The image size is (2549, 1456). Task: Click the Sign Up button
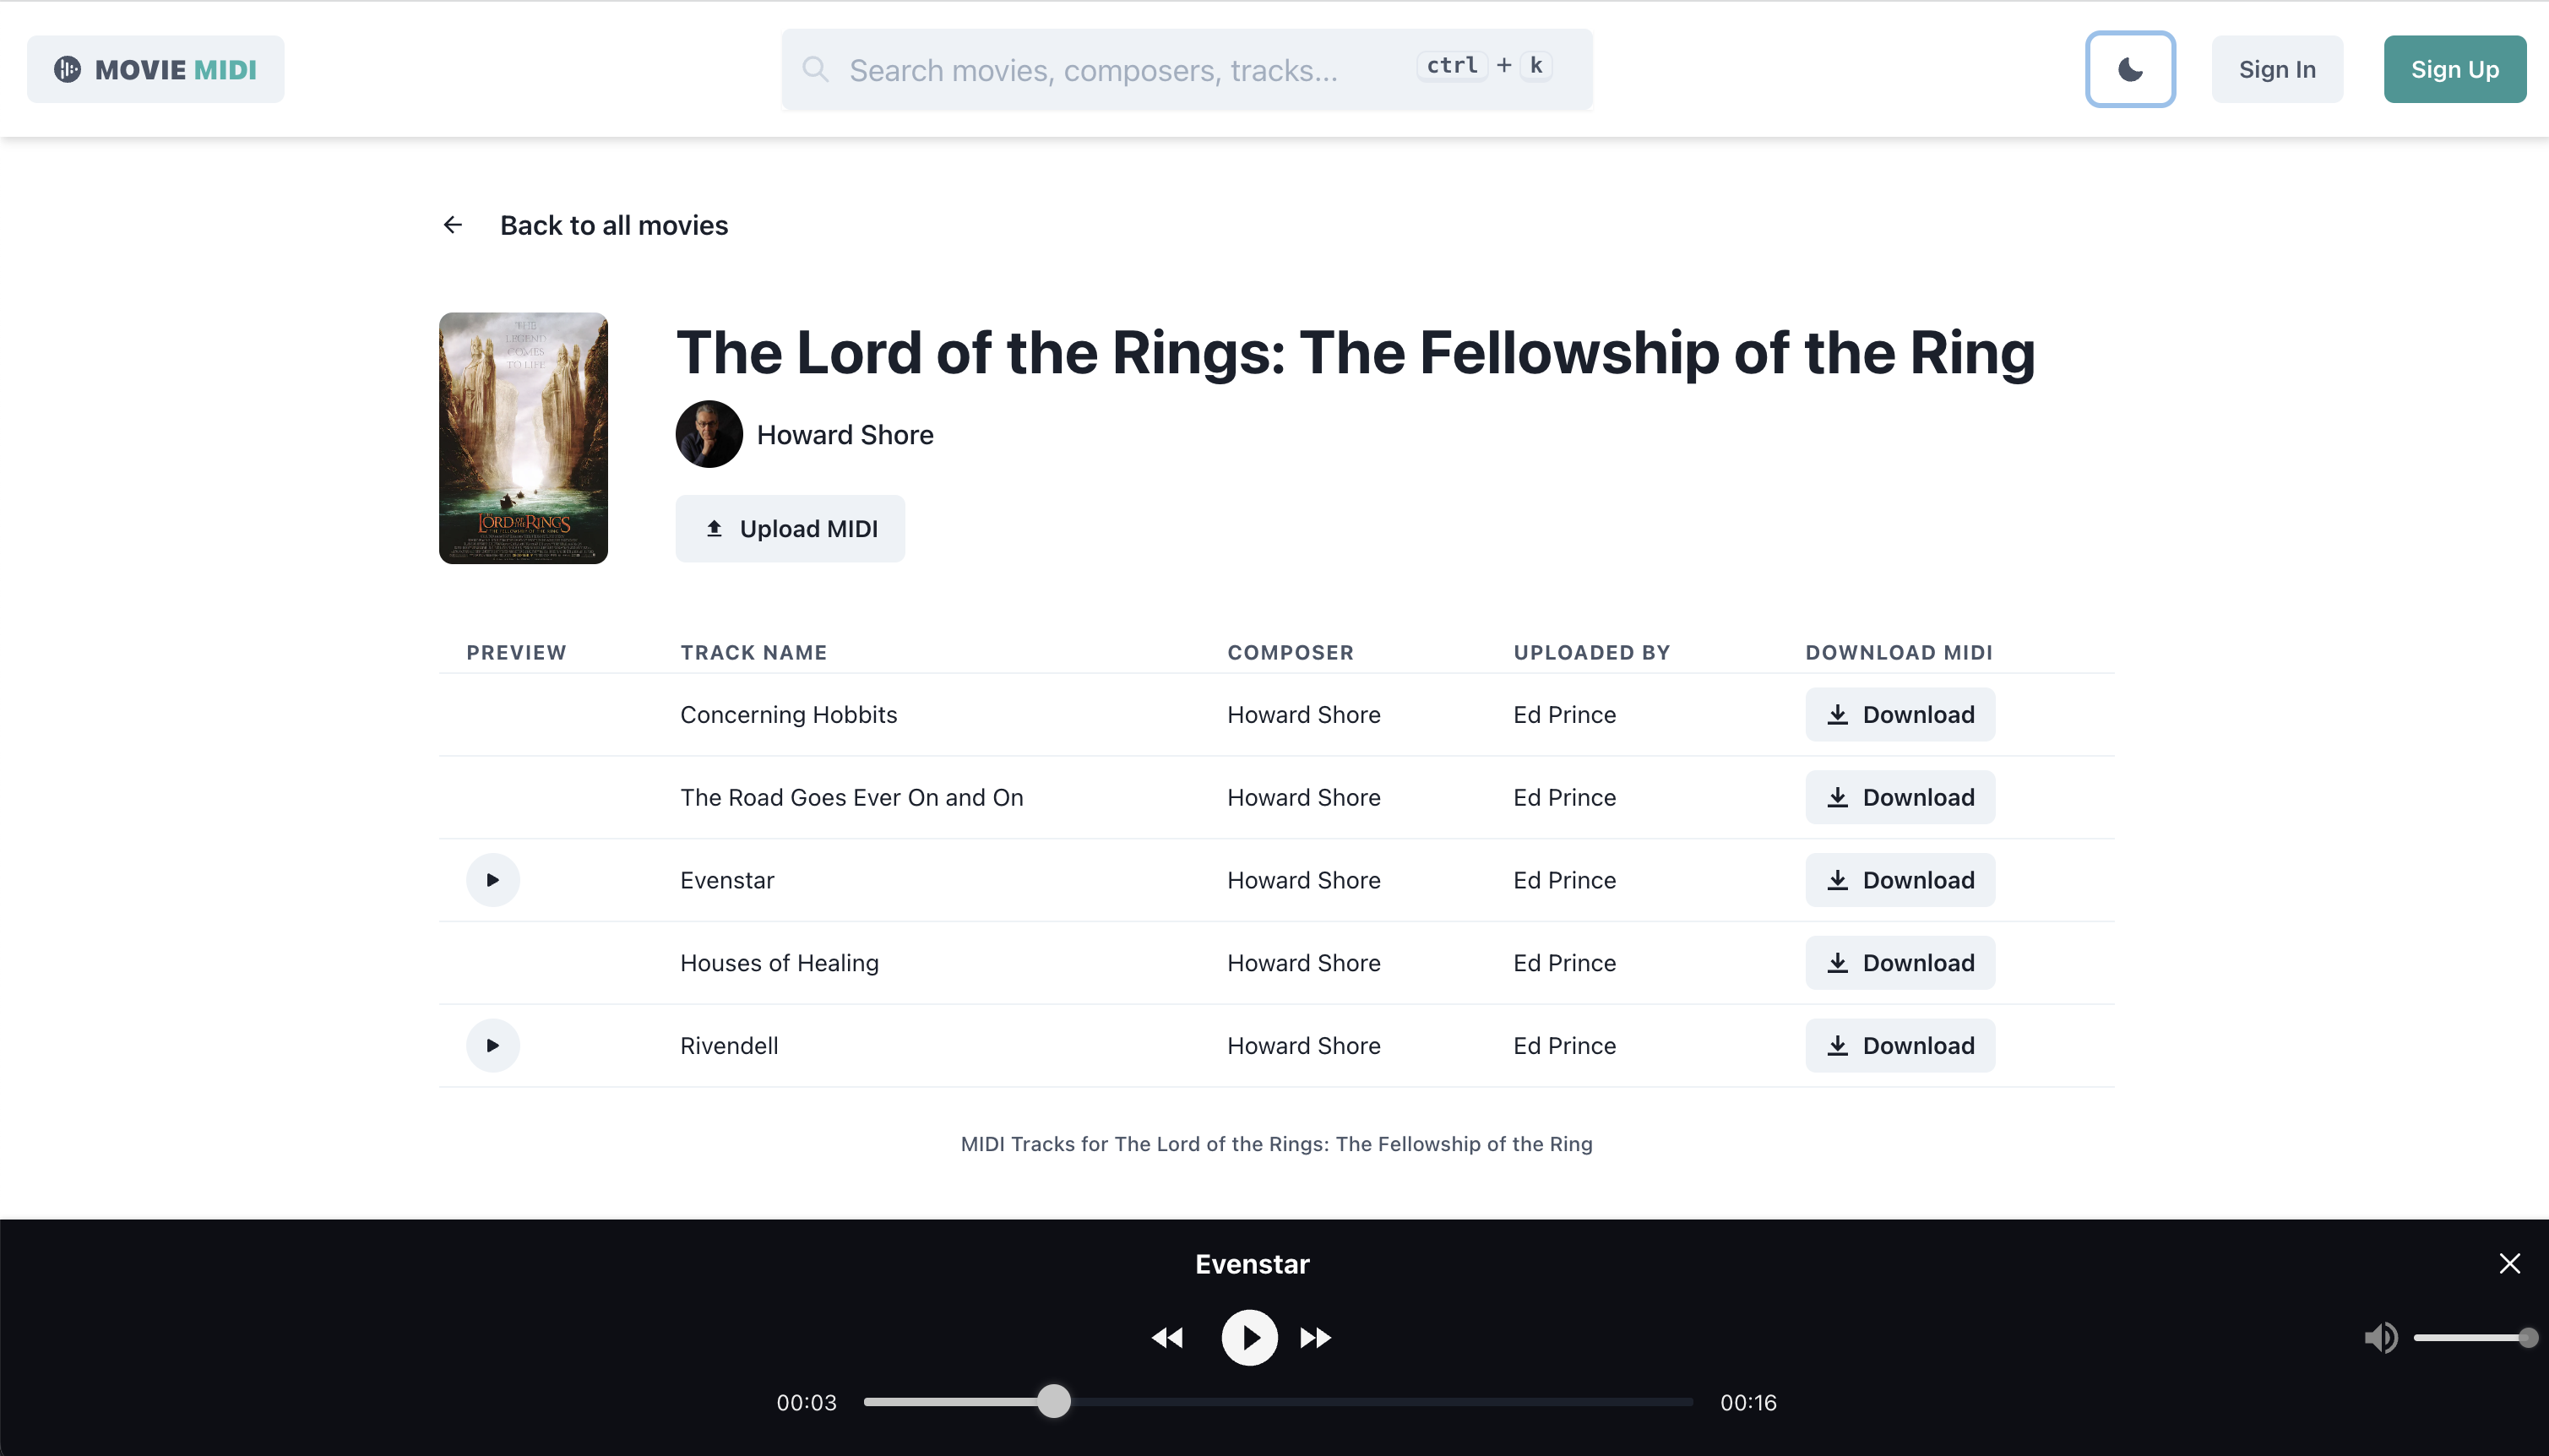tap(2454, 69)
